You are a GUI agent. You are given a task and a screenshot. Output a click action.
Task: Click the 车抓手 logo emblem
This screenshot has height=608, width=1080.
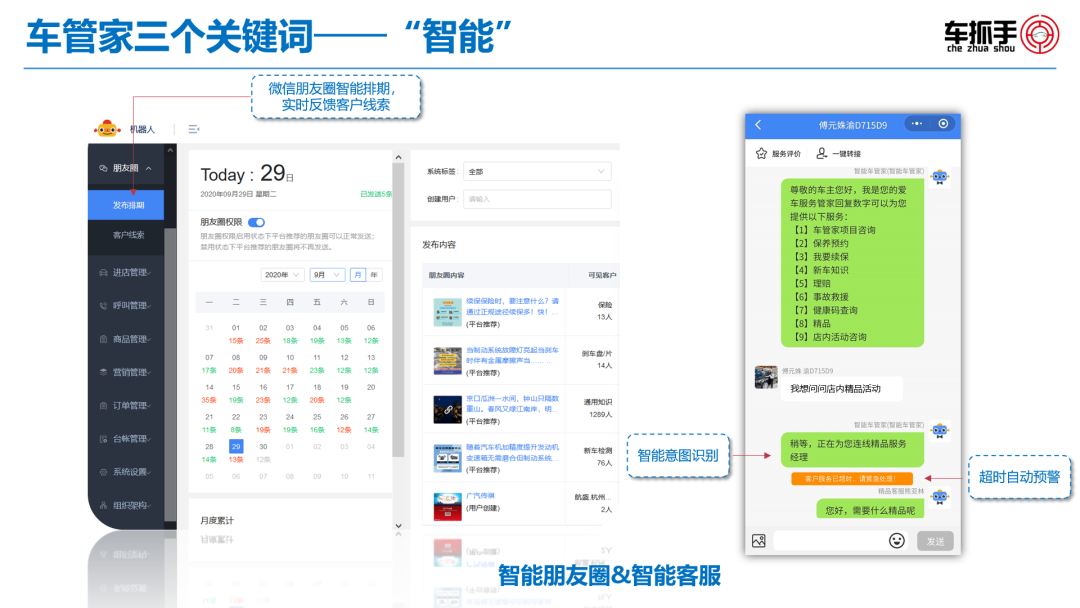tap(1040, 34)
